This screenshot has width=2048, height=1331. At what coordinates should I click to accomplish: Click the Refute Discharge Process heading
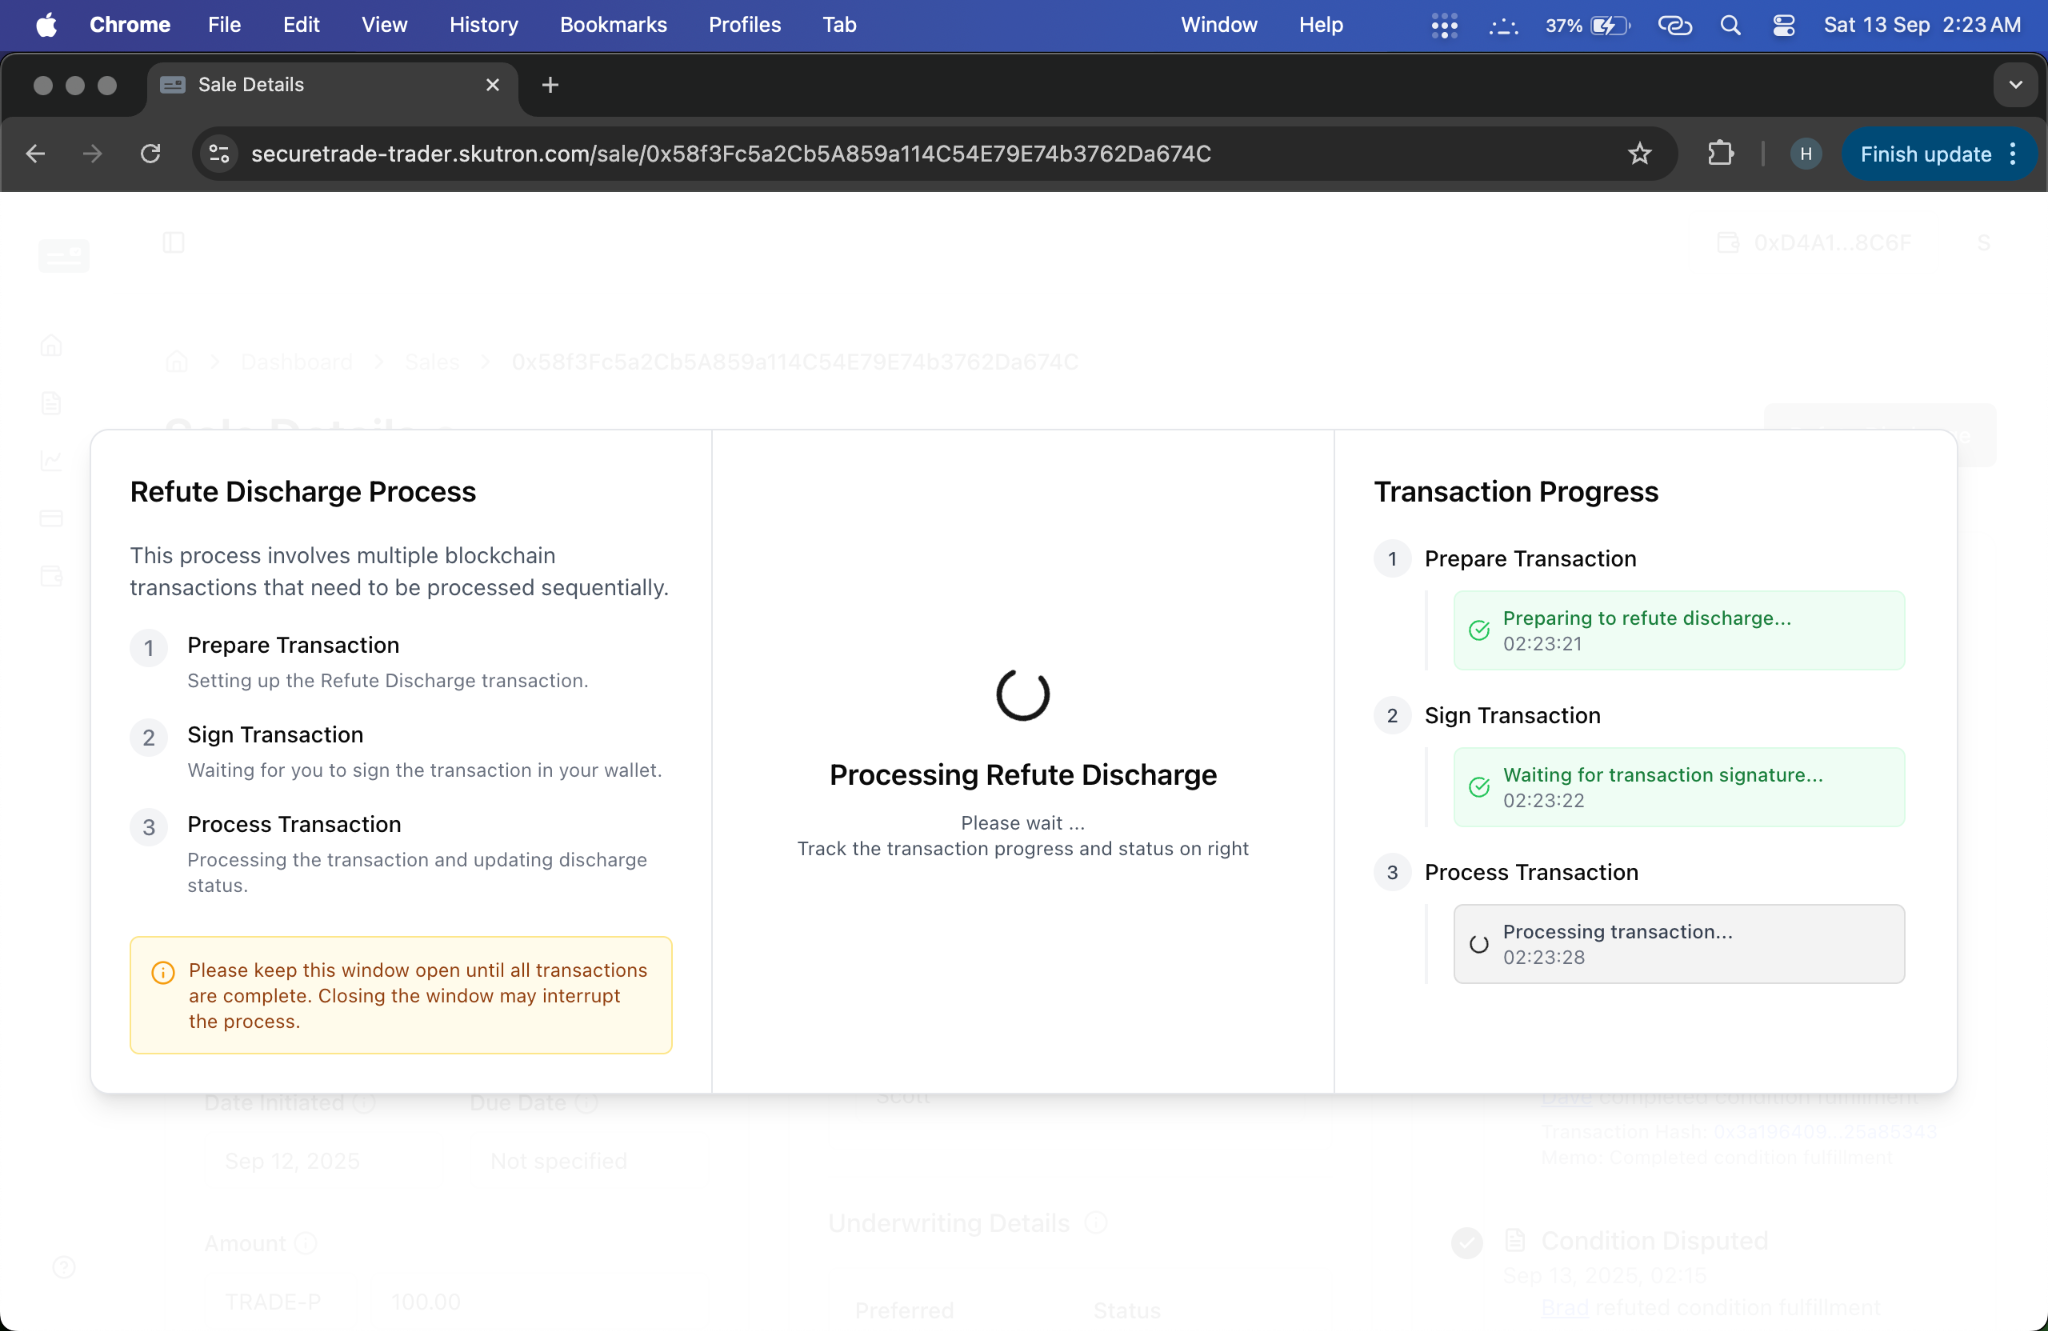303,492
